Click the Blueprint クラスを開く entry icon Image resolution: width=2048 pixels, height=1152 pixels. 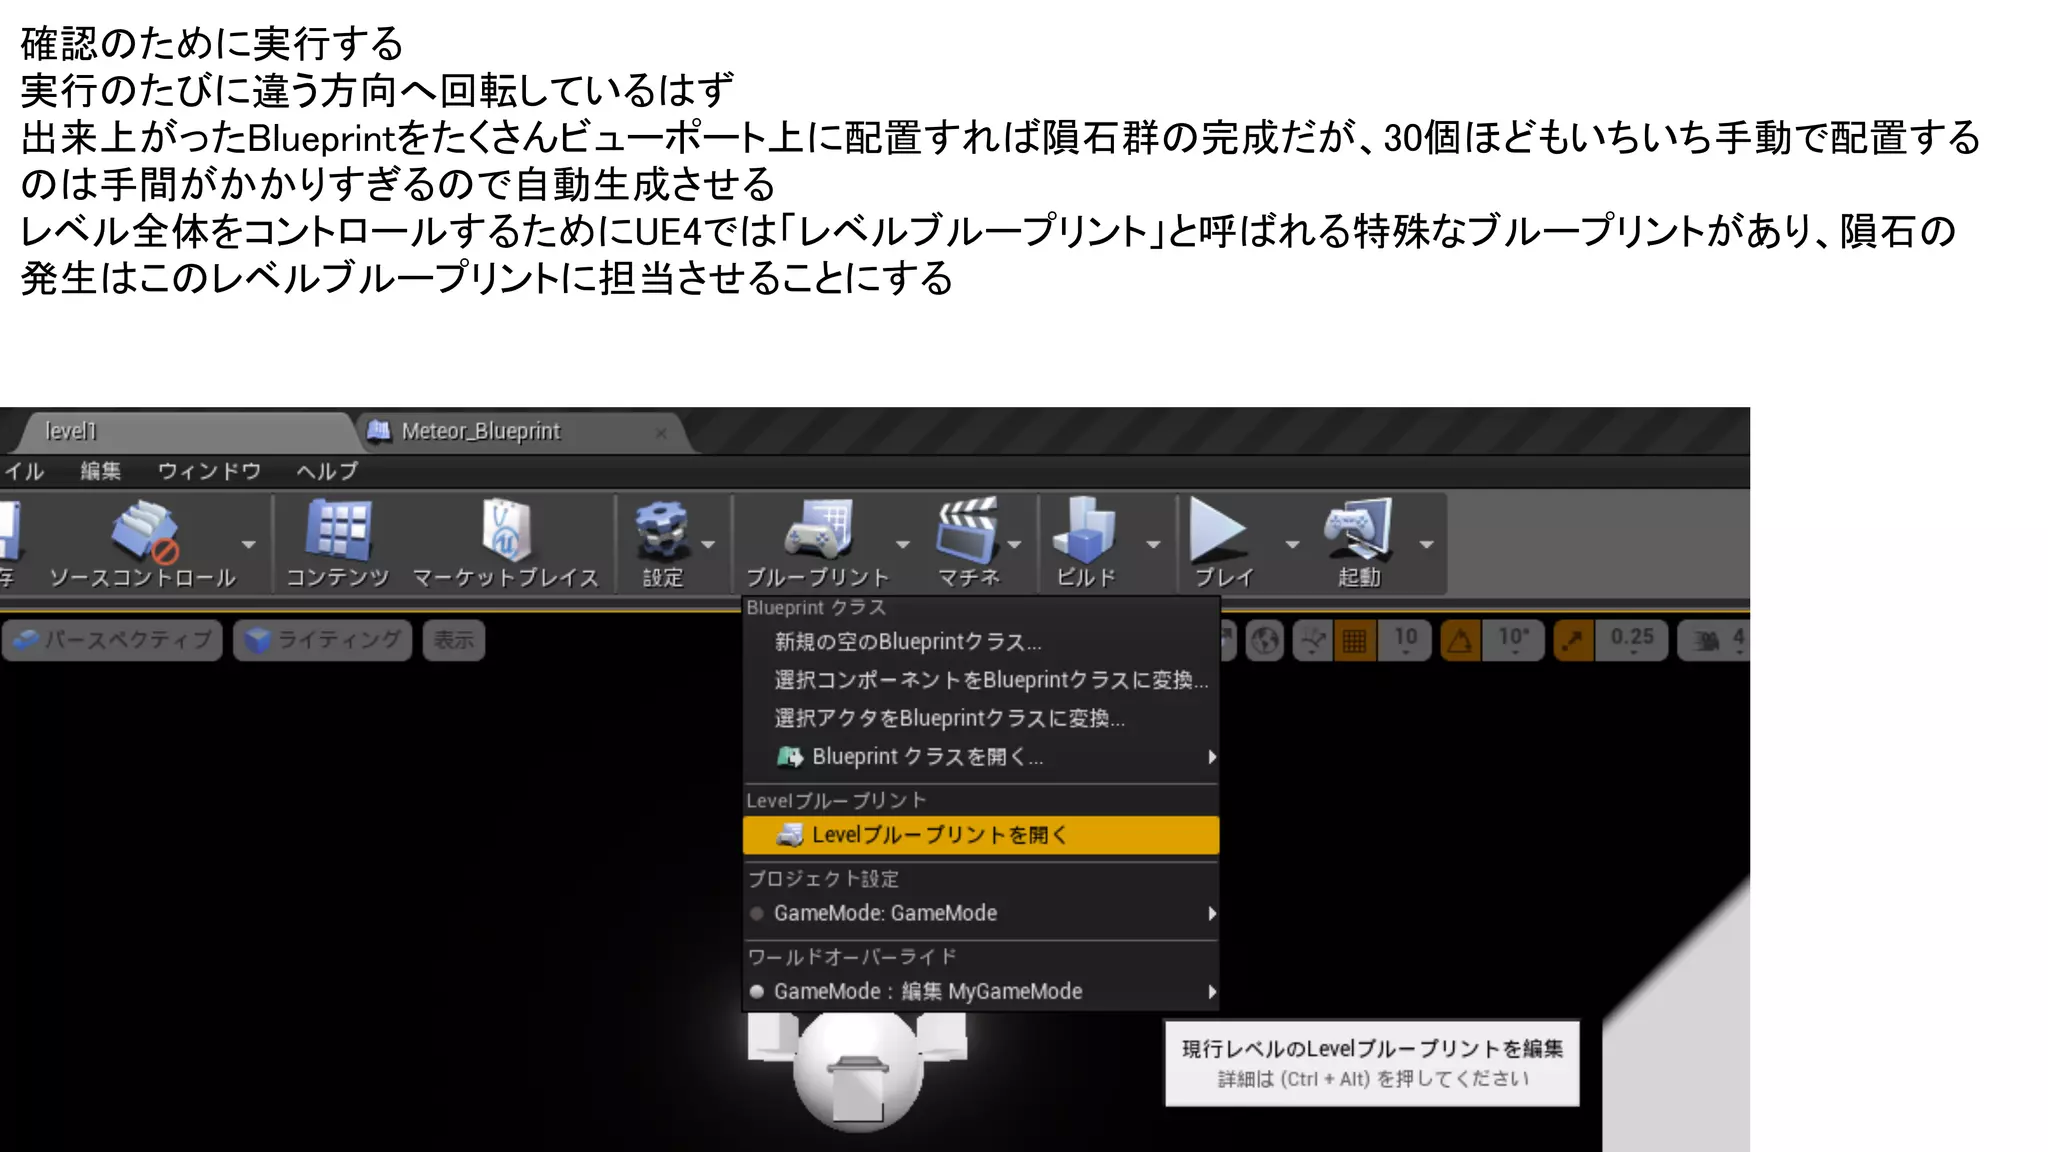click(x=790, y=757)
